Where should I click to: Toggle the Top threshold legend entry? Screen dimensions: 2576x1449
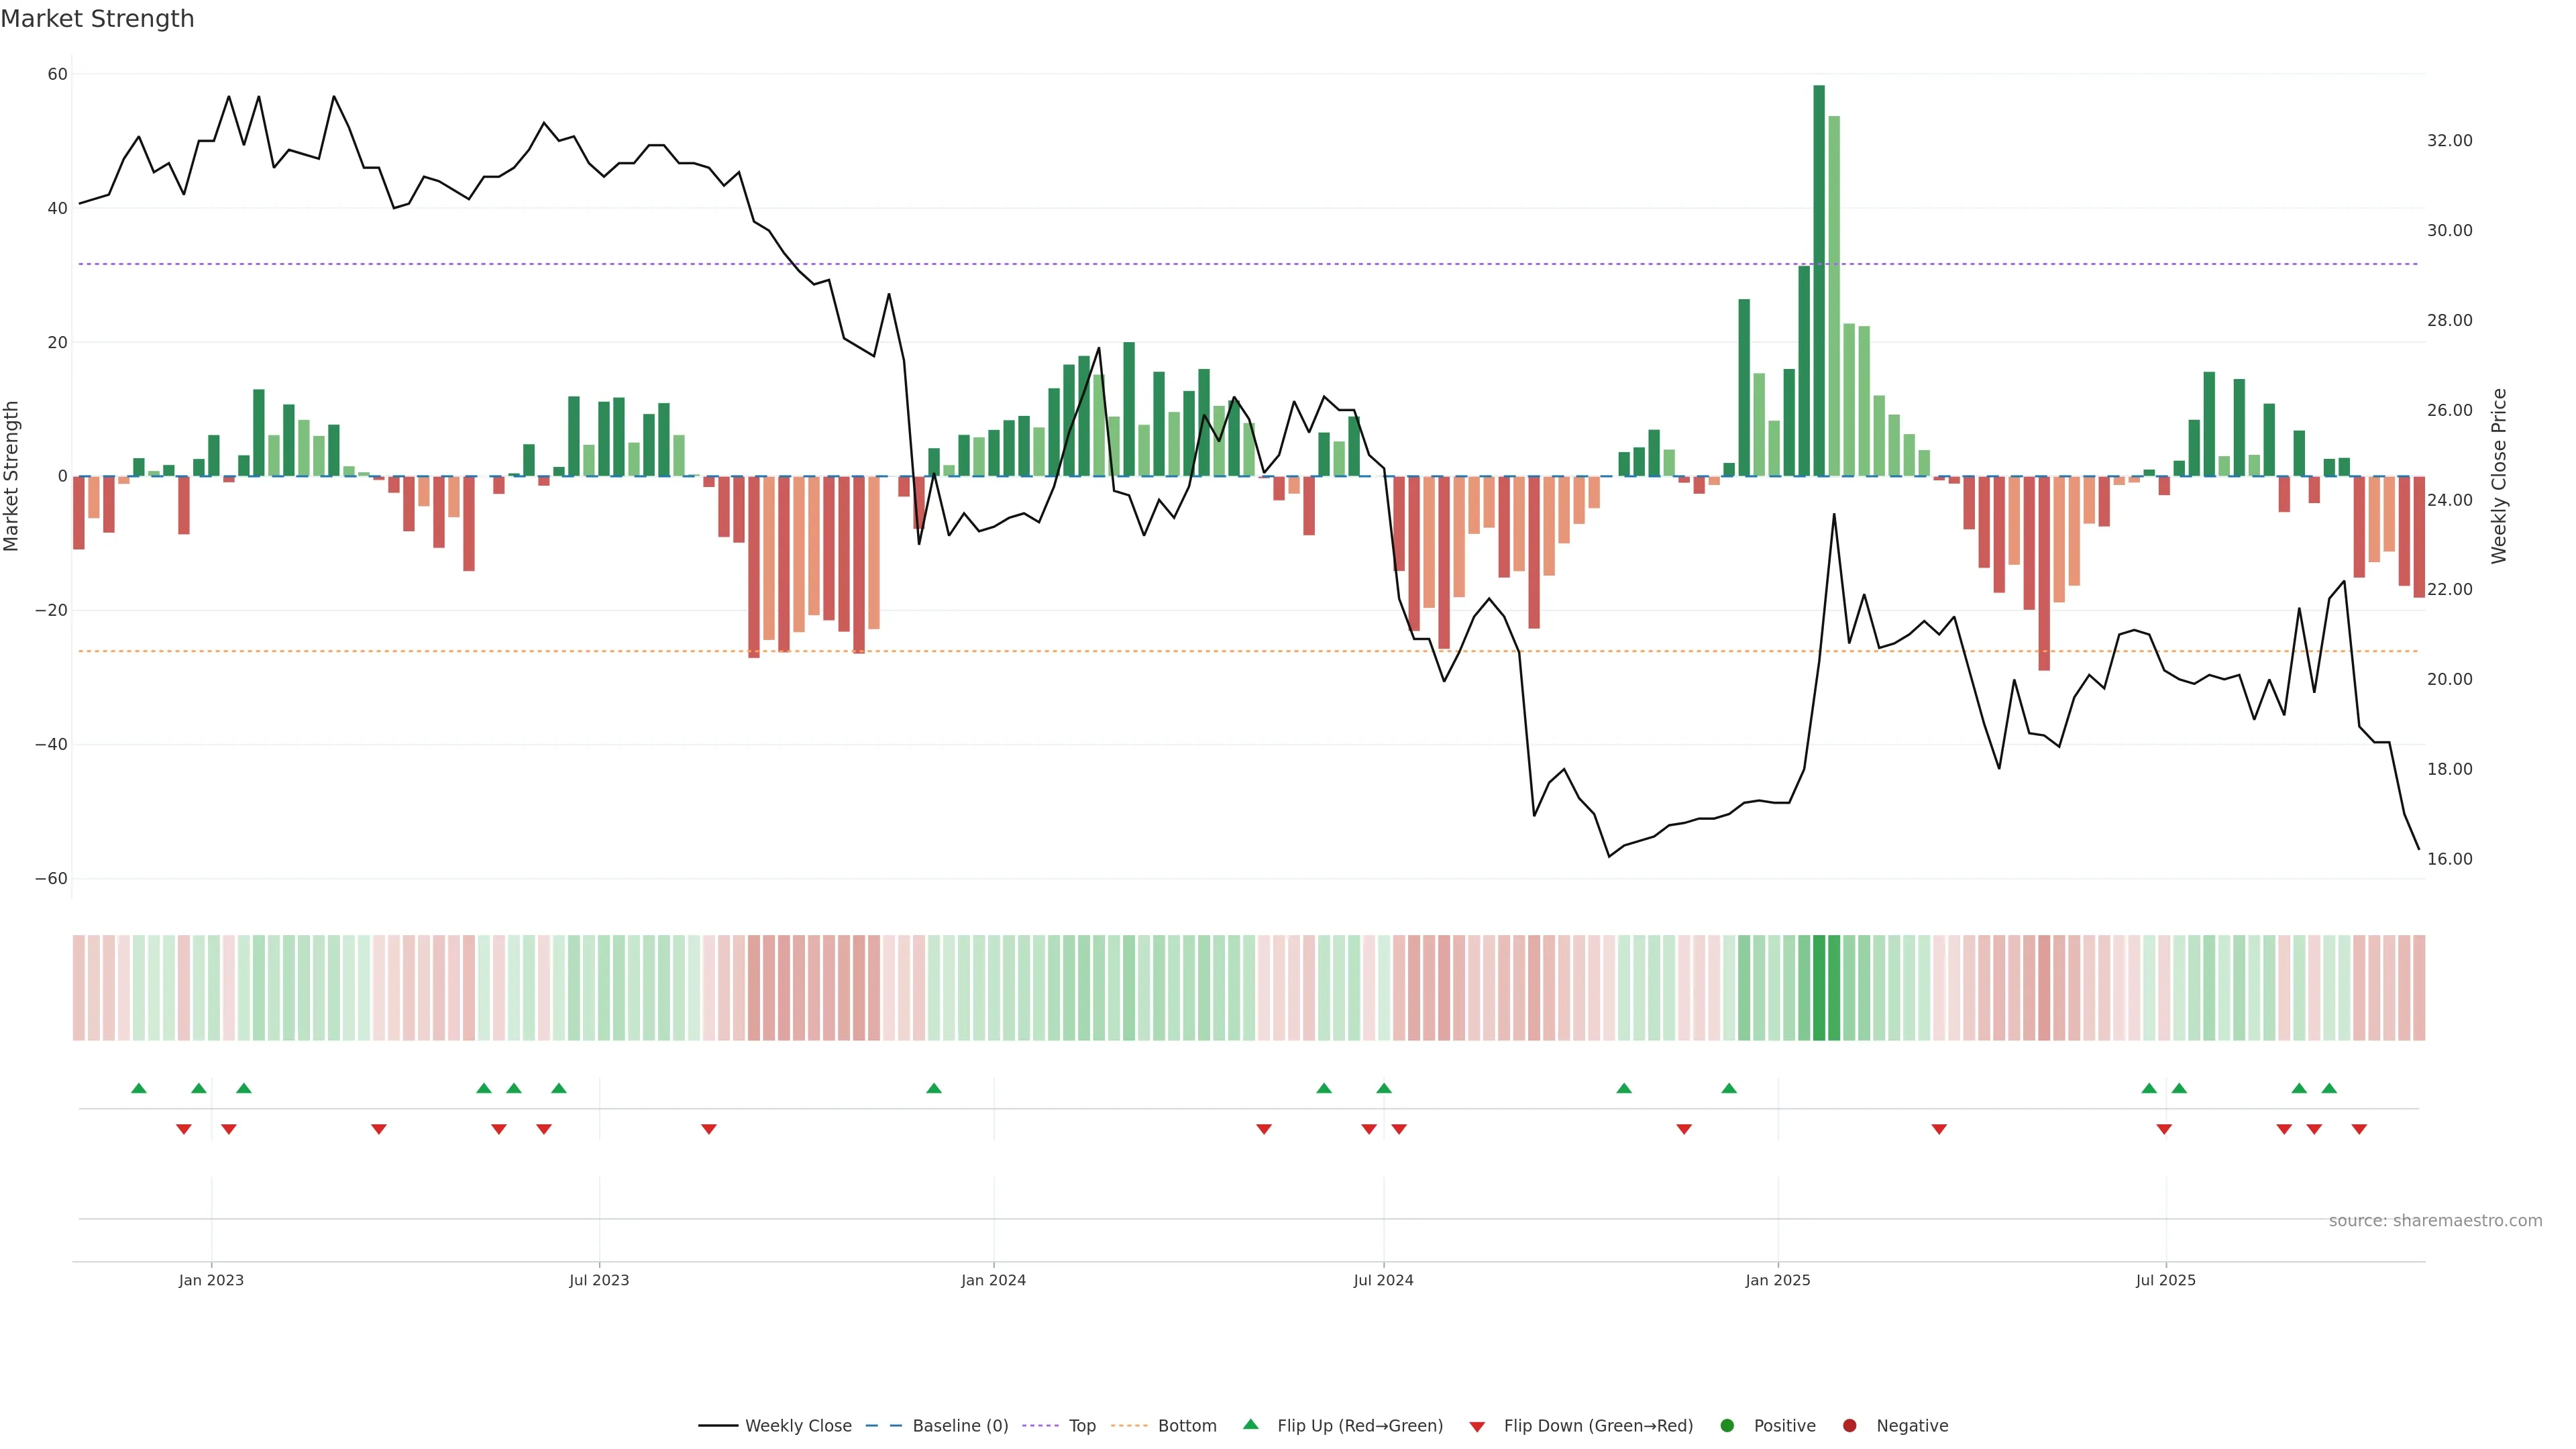1082,1426
